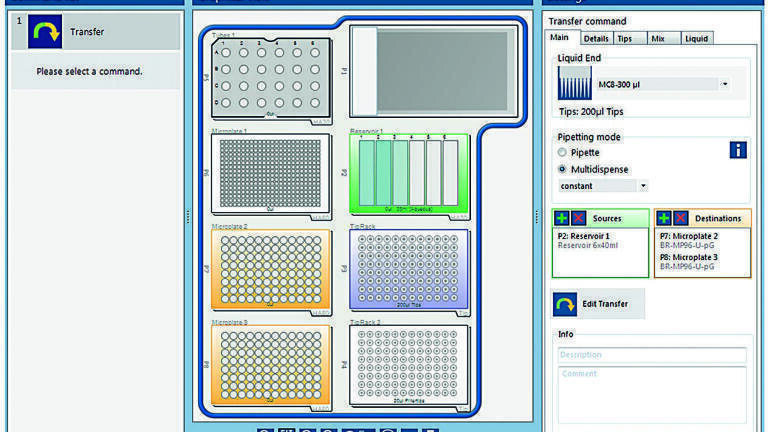
Task: Click the right panel splitter handle
Action: pos(537,216)
